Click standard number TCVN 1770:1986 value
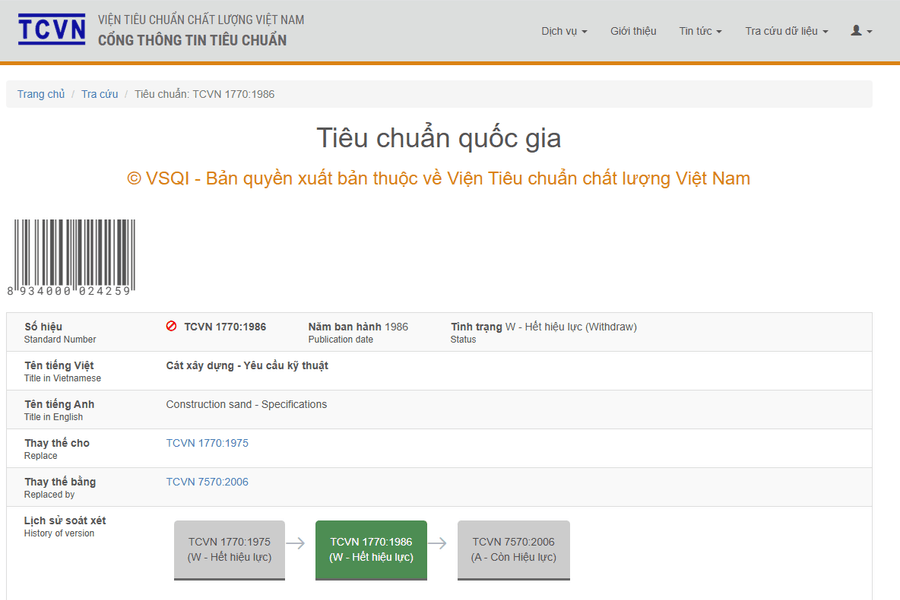The height and width of the screenshot is (600, 900). coord(225,327)
